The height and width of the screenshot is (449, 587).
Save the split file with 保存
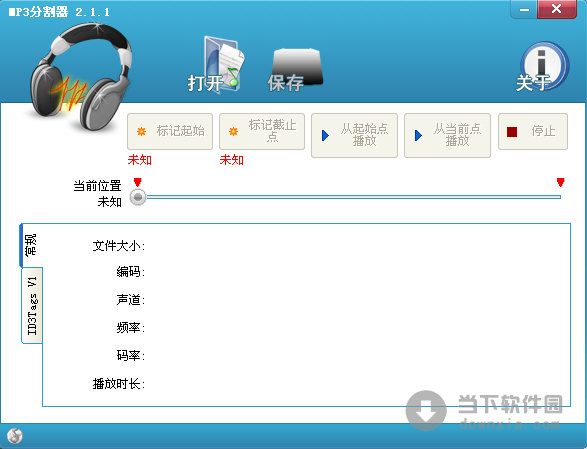tap(294, 70)
